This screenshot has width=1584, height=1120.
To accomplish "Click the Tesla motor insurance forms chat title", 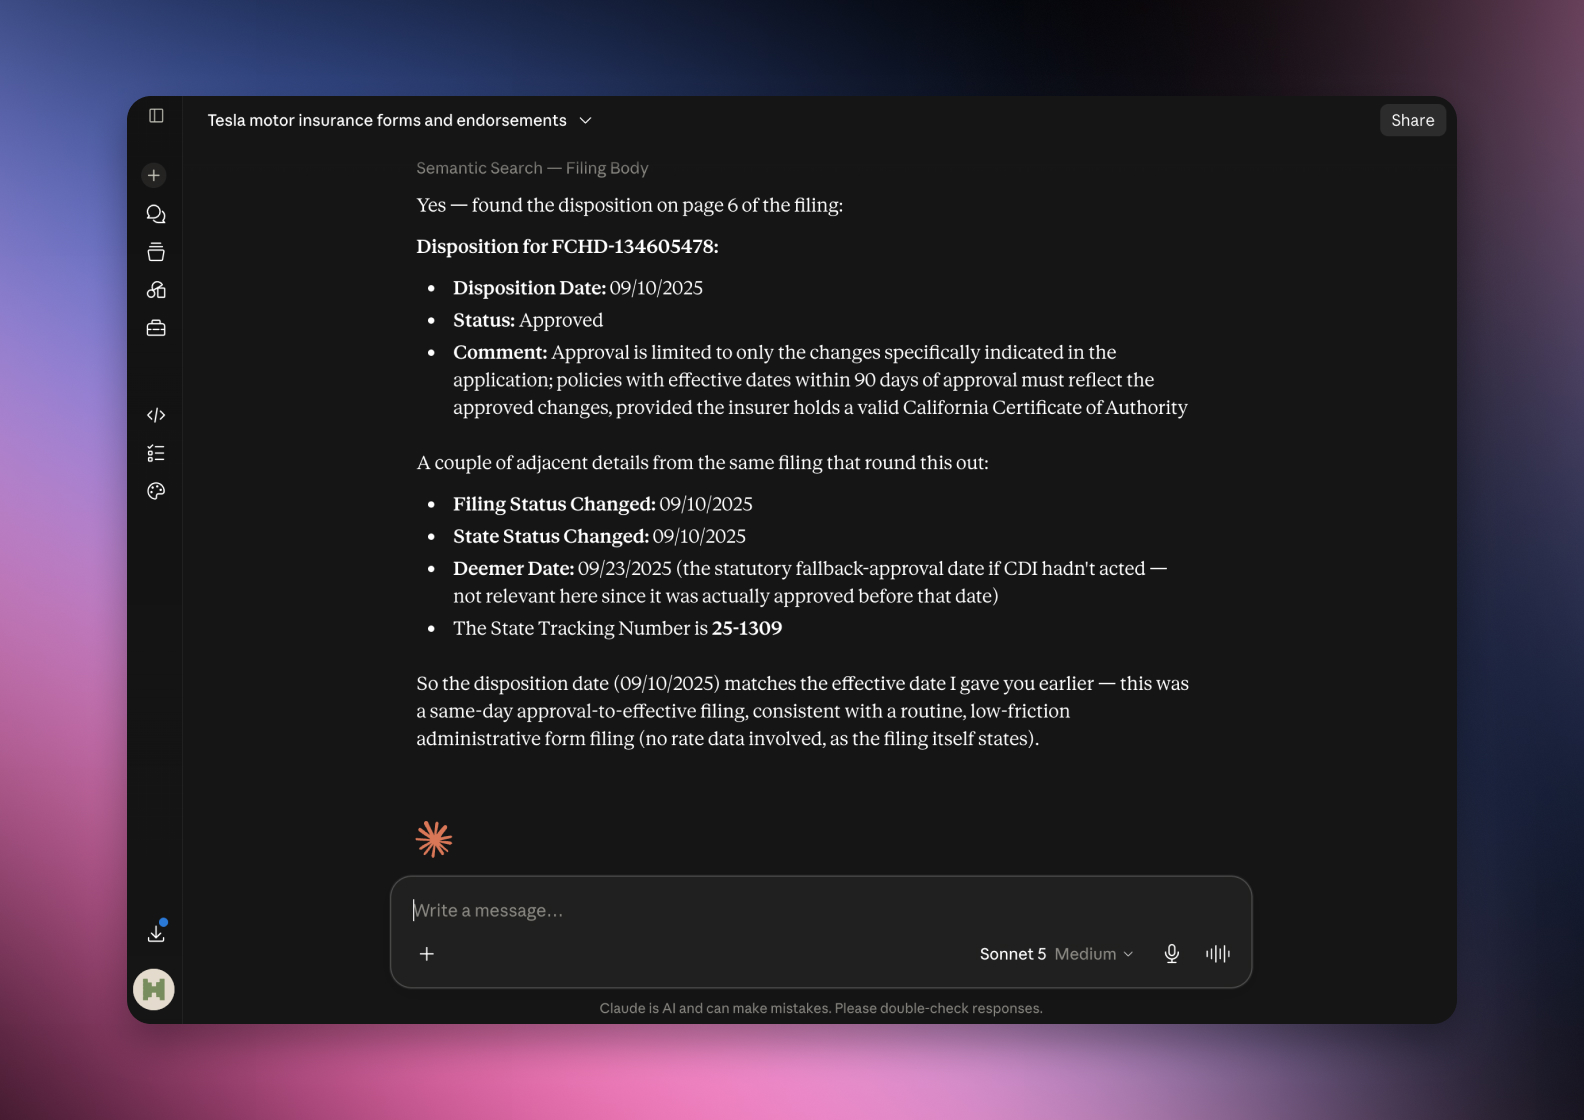I will coord(387,120).
